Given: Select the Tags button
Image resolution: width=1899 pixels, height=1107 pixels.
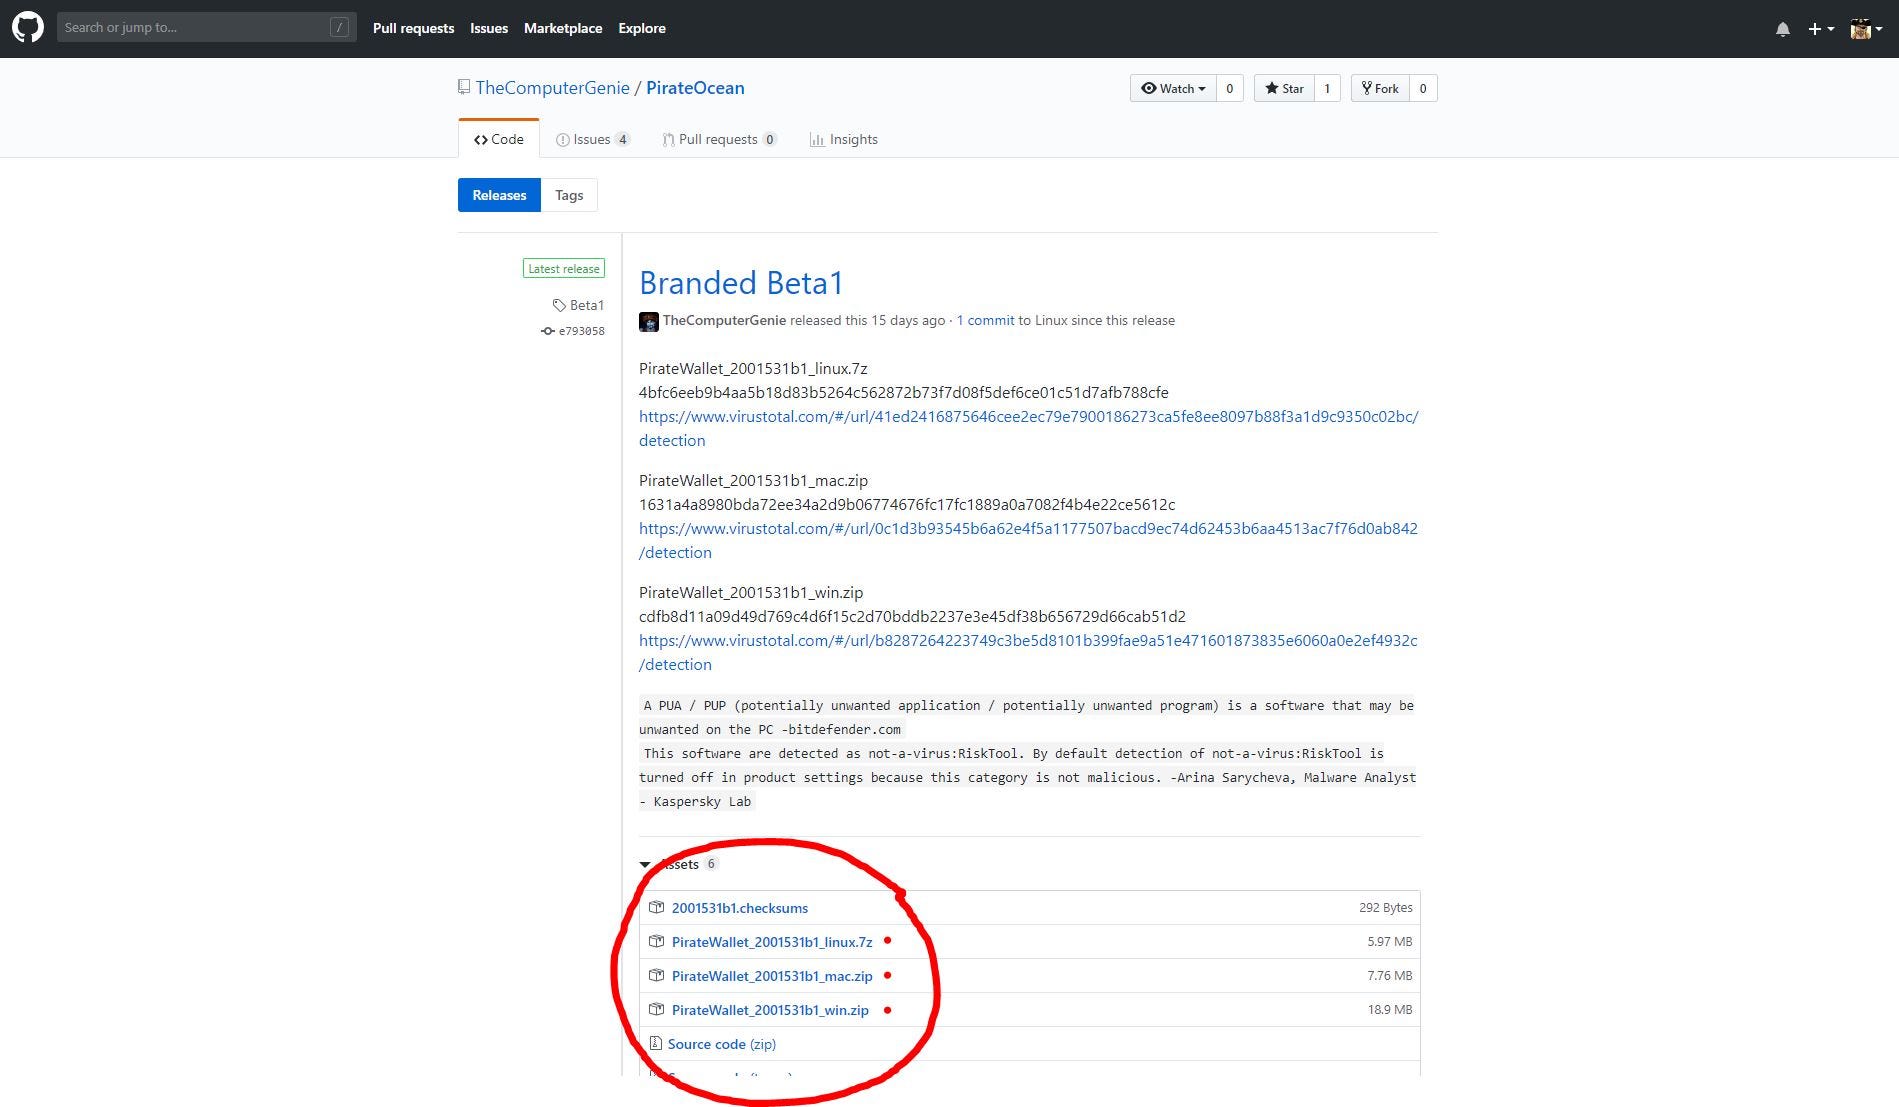Looking at the screenshot, I should click(569, 195).
